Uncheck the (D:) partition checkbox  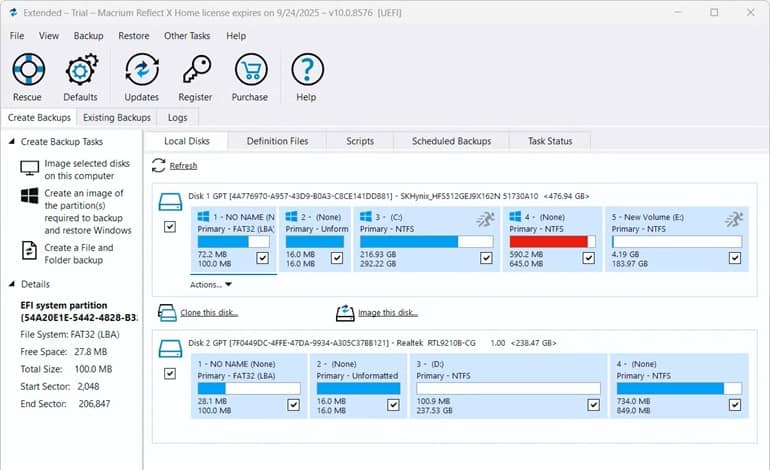[593, 405]
